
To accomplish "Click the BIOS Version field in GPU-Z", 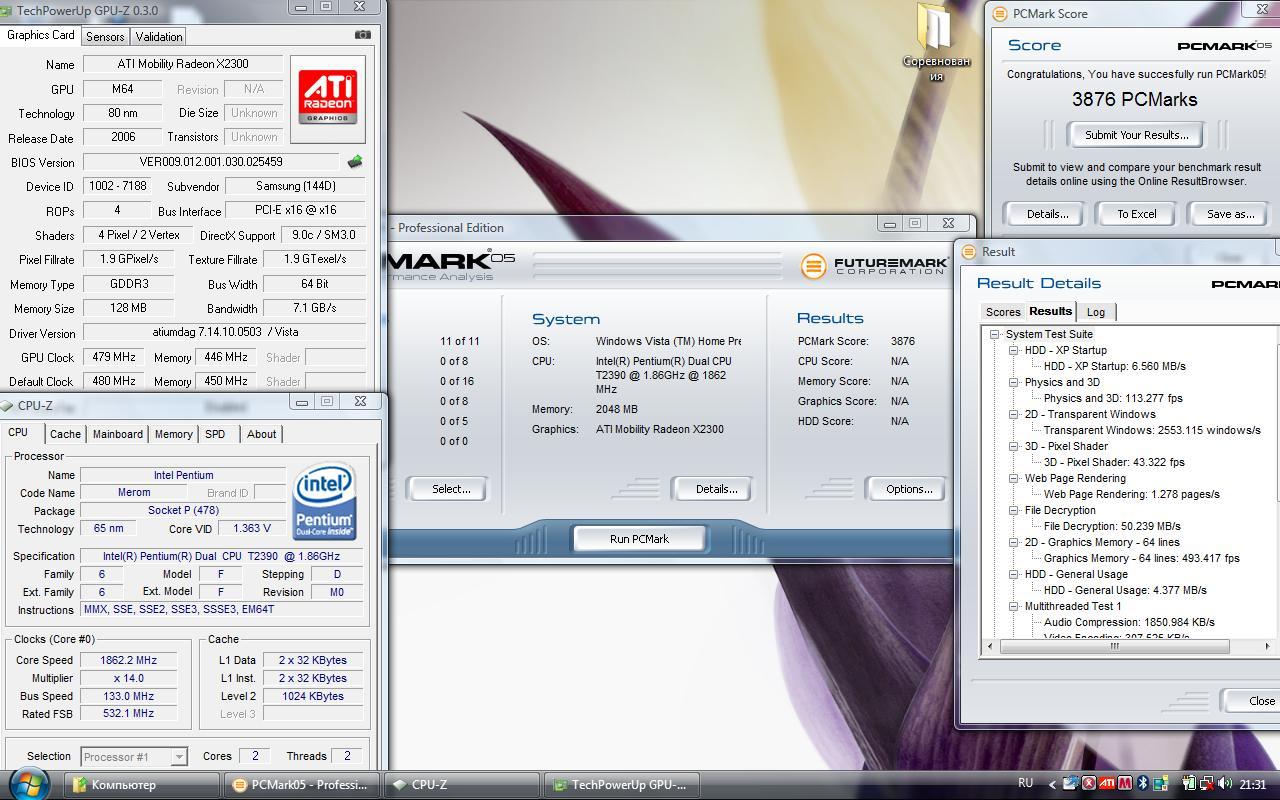I will tap(211, 162).
